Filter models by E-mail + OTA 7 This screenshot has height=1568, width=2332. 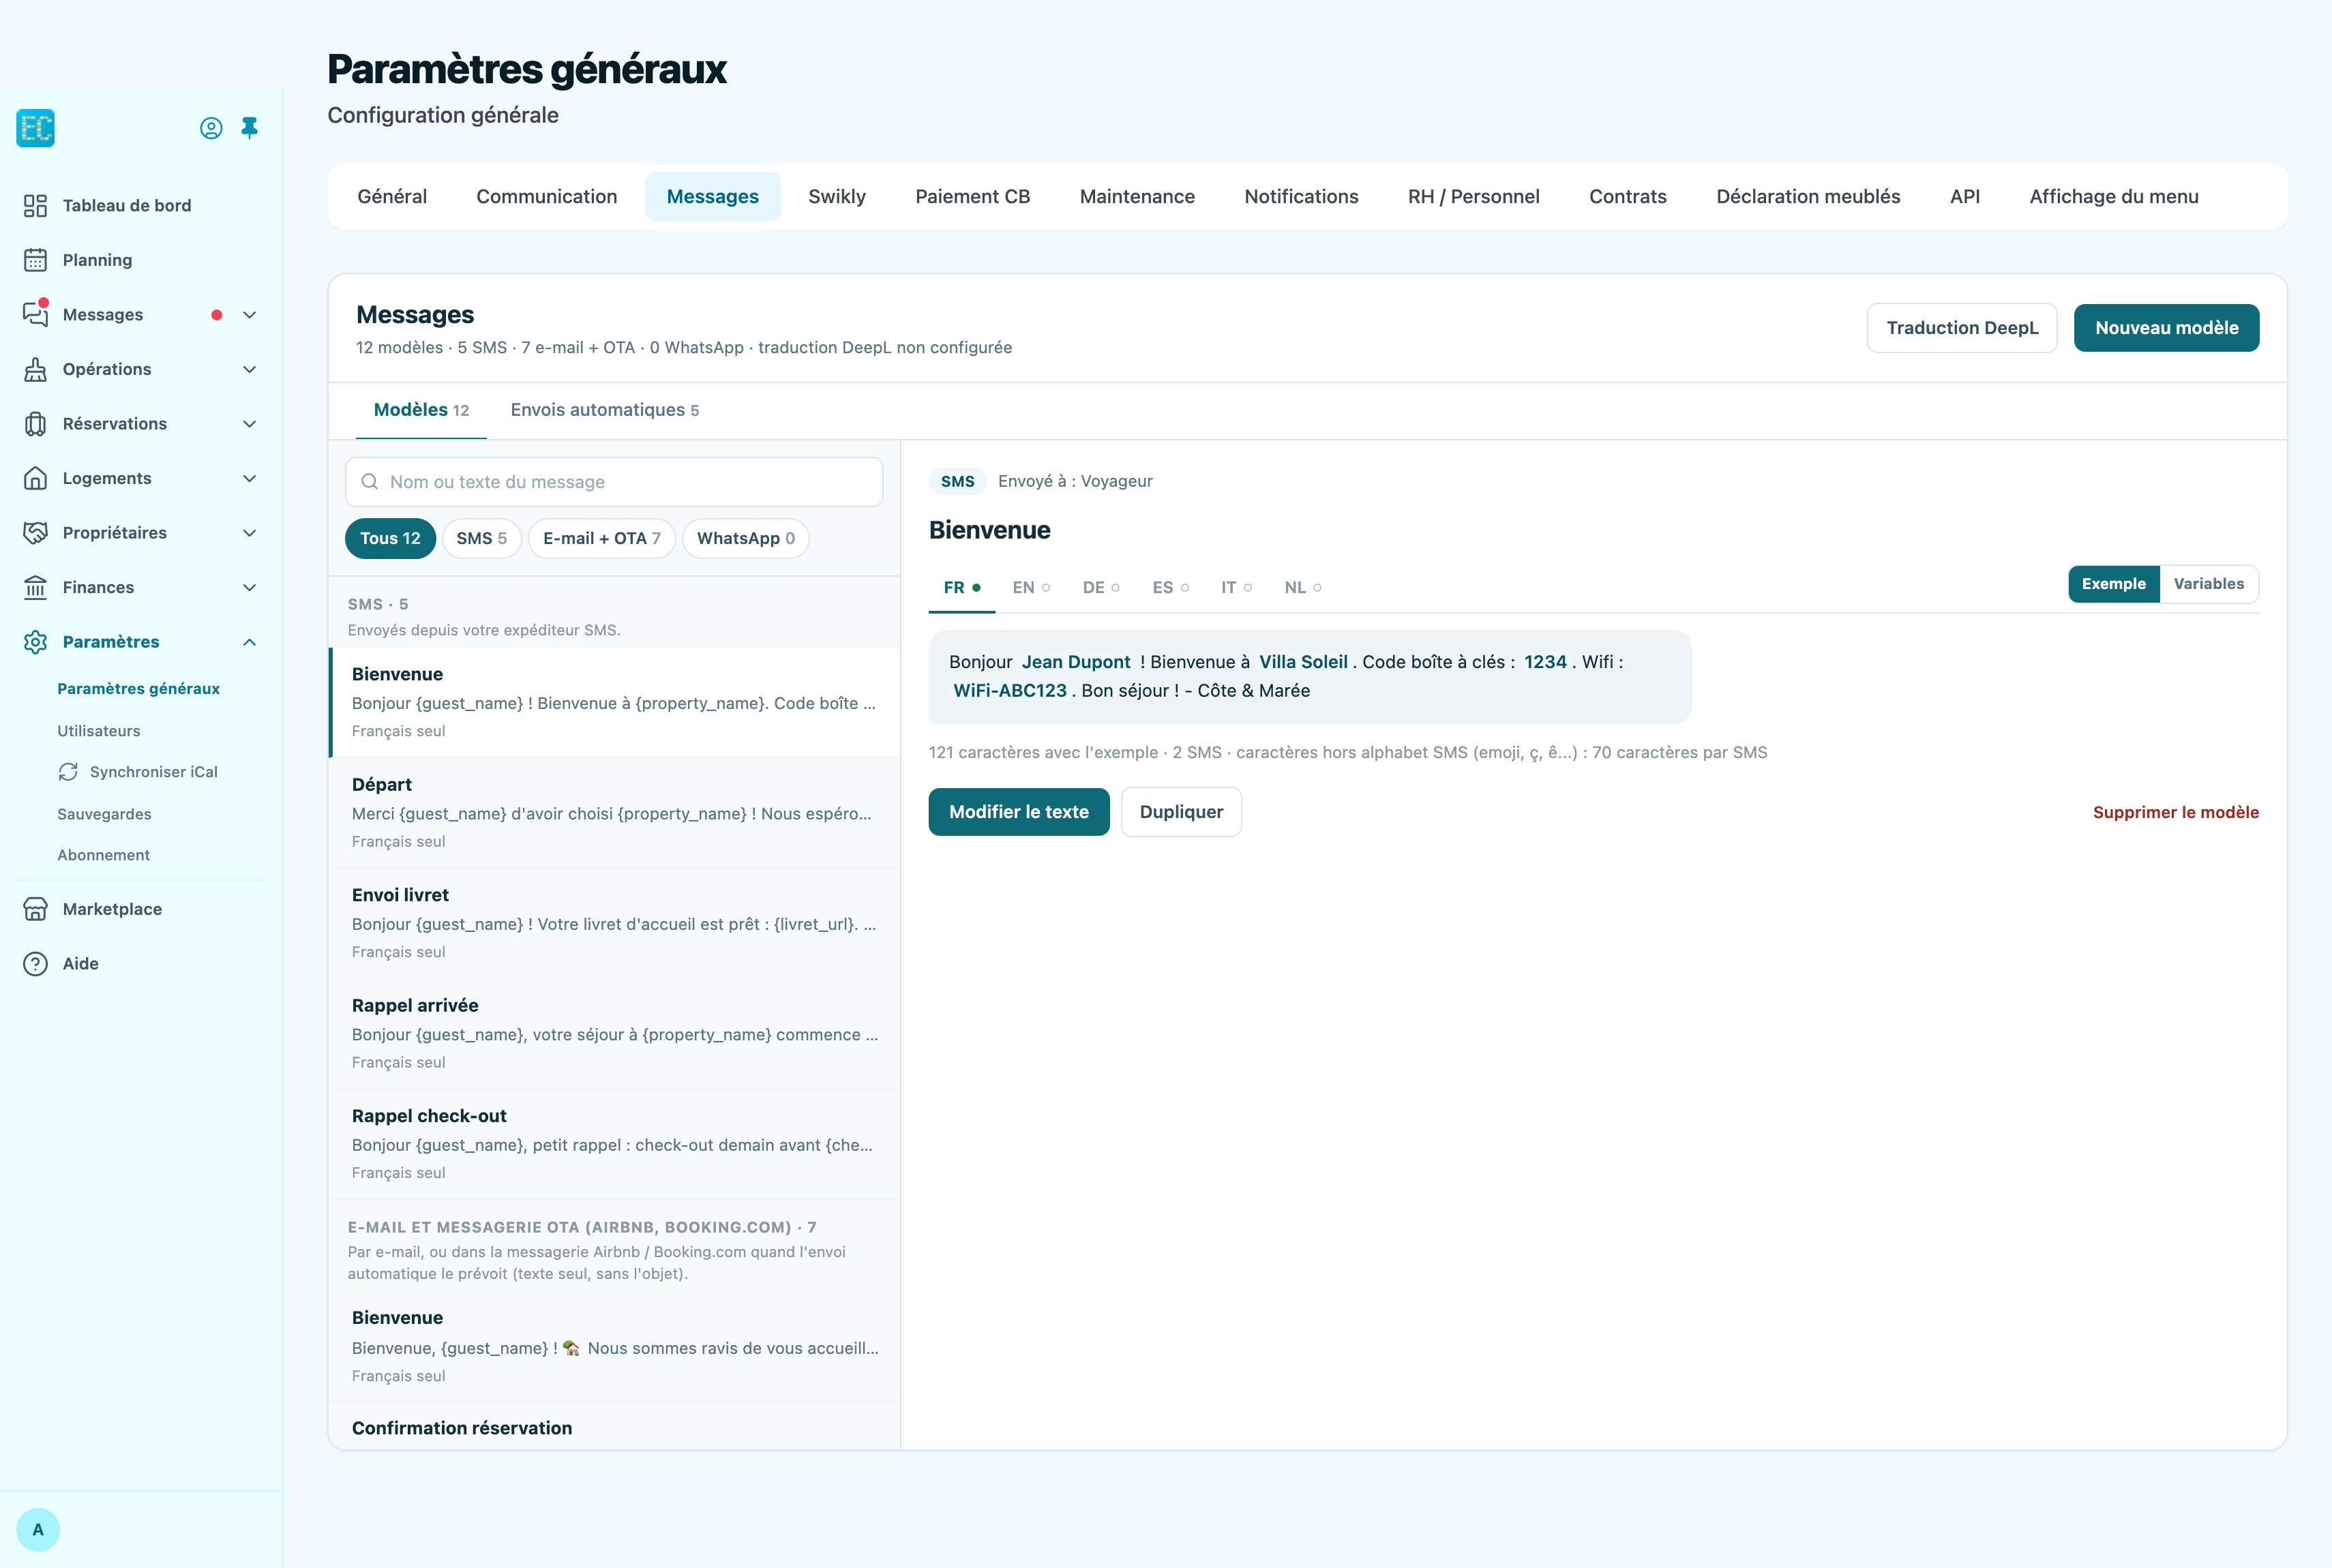click(x=601, y=538)
